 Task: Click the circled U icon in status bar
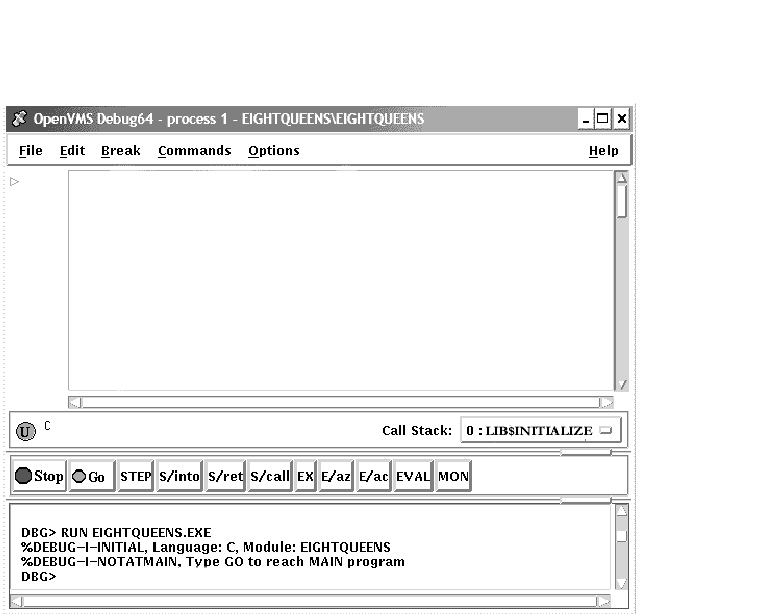coord(26,432)
